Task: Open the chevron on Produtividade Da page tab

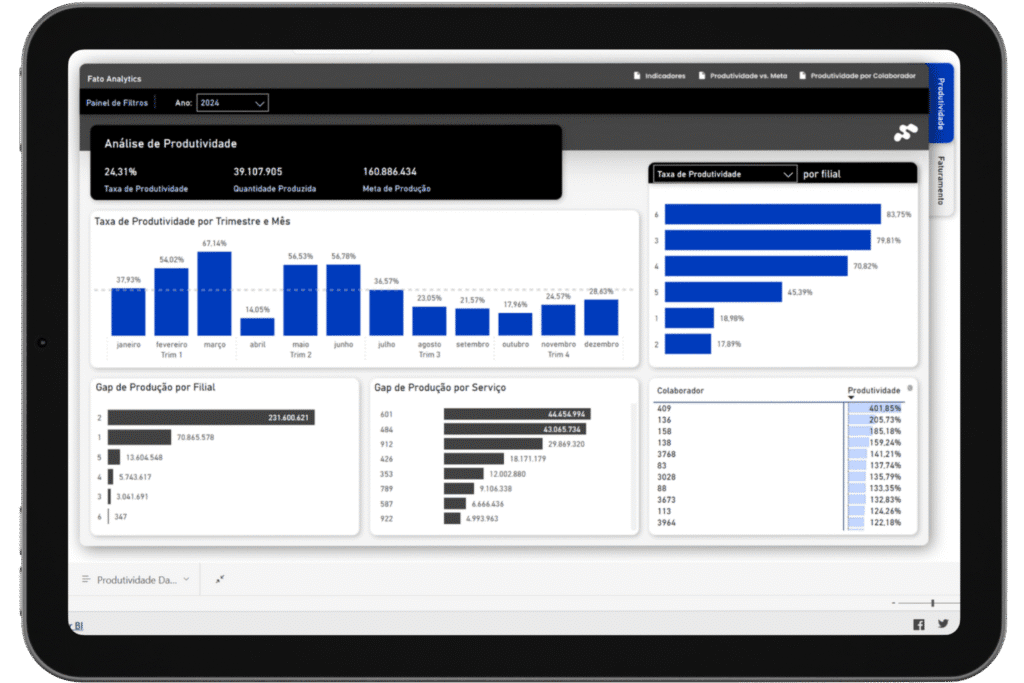Action: pos(186,579)
